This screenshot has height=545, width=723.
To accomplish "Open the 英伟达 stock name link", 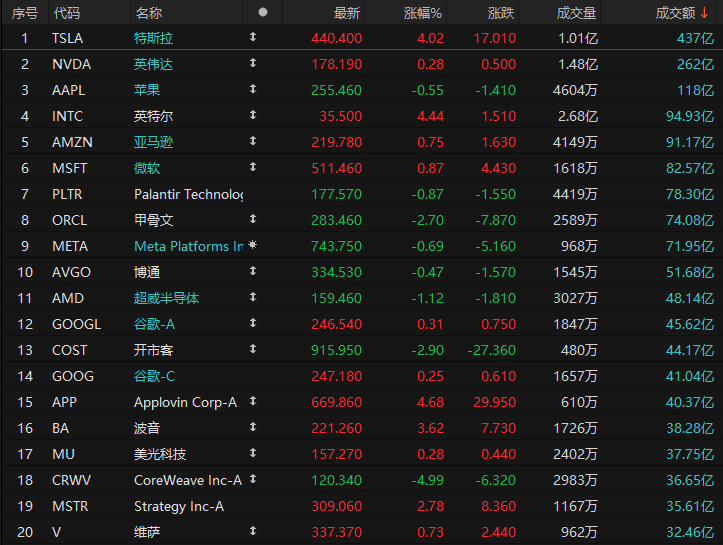I will pyautogui.click(x=154, y=64).
